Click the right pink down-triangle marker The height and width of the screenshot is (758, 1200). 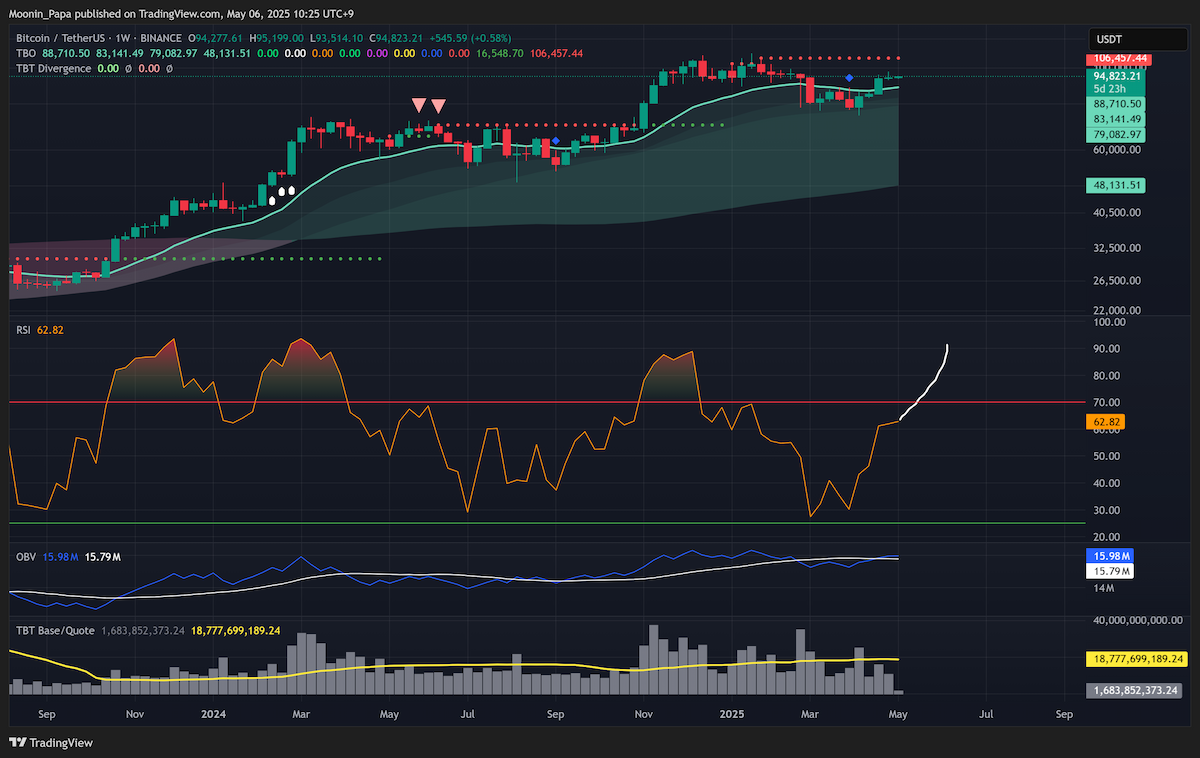click(438, 104)
